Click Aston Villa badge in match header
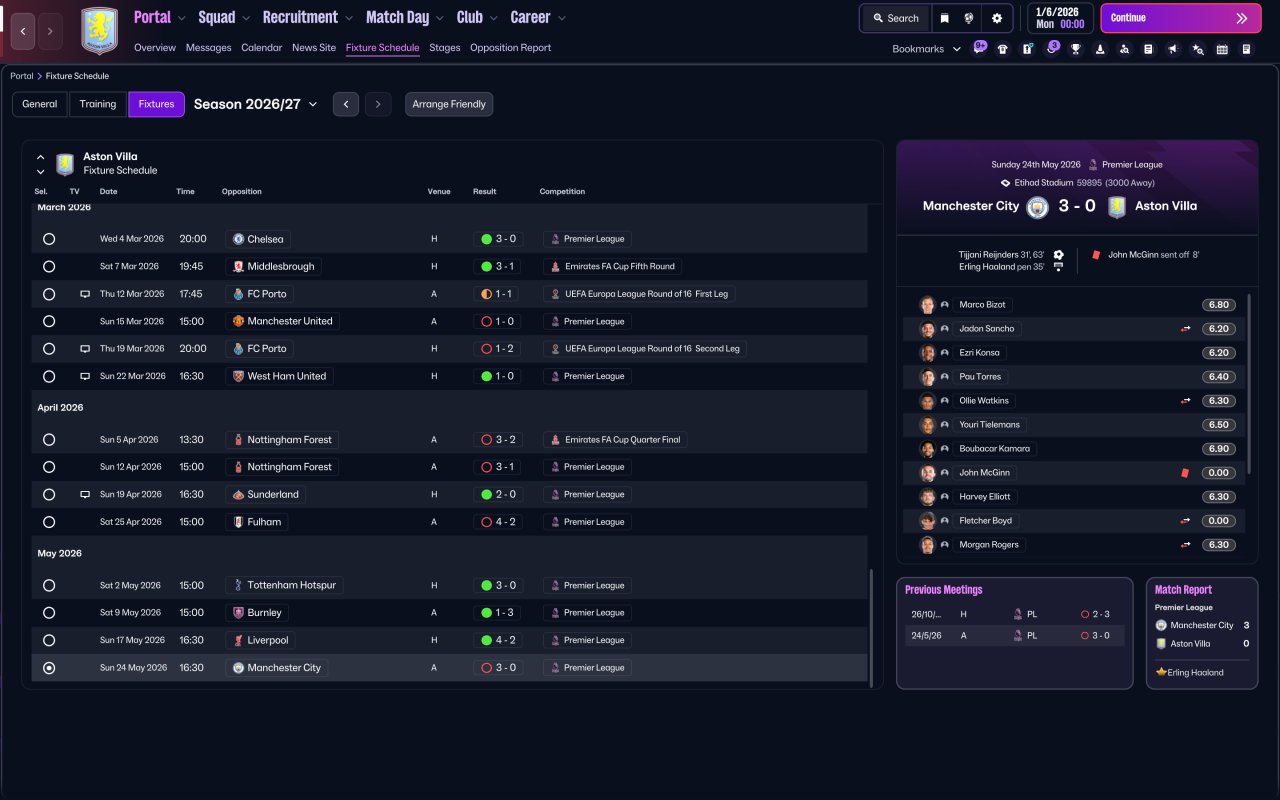 coord(1117,206)
